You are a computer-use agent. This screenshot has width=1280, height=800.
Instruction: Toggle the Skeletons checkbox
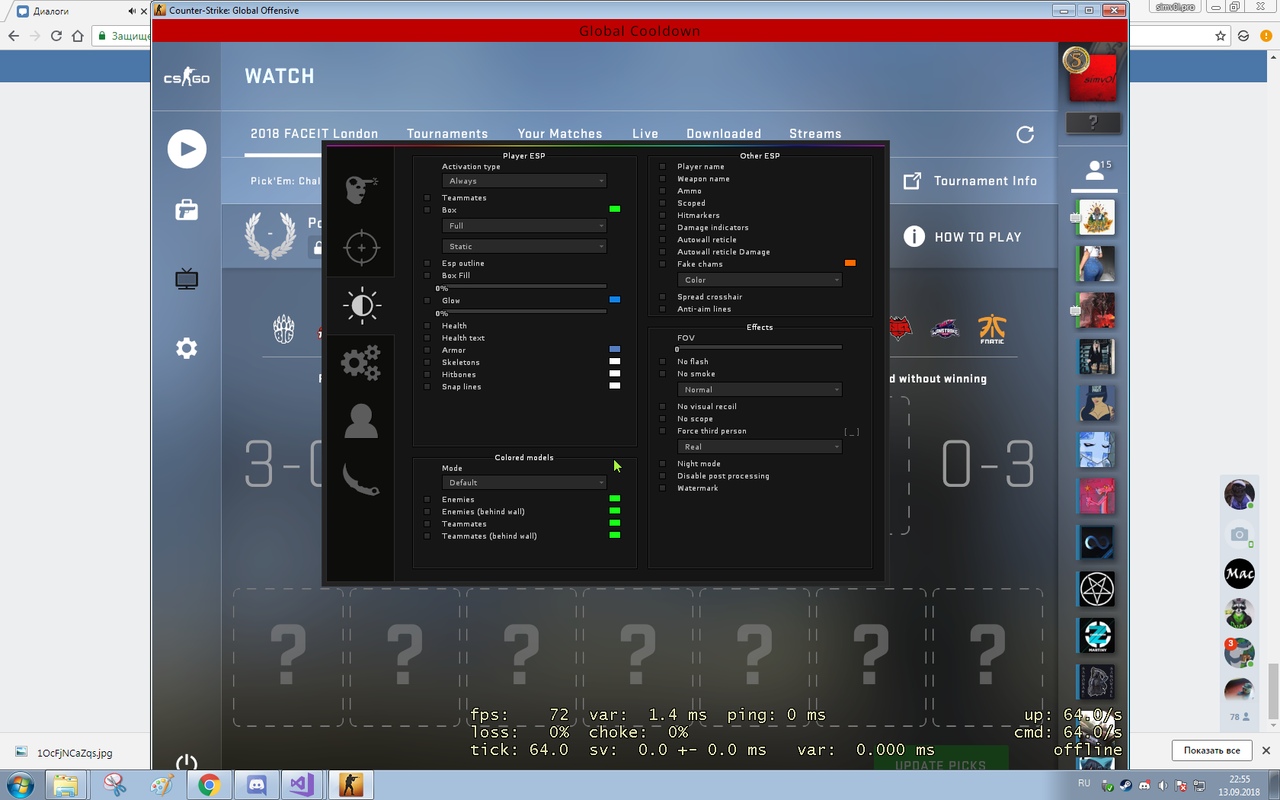[x=427, y=362]
